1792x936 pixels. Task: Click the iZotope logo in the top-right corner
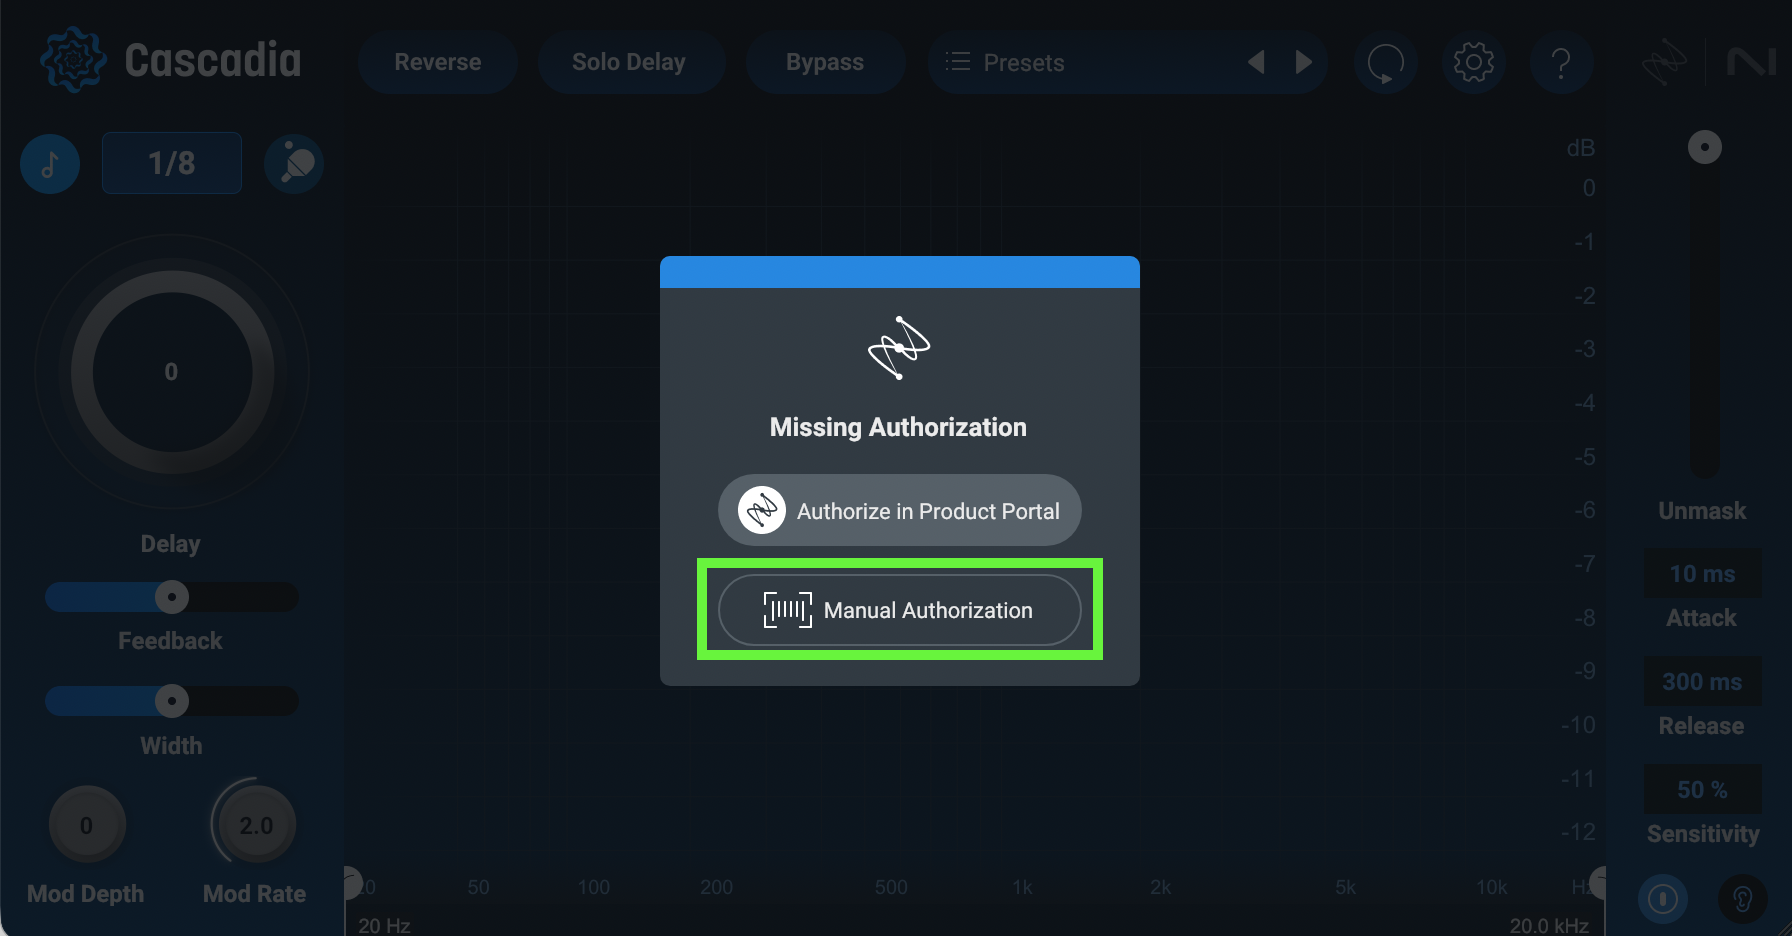tap(1664, 62)
